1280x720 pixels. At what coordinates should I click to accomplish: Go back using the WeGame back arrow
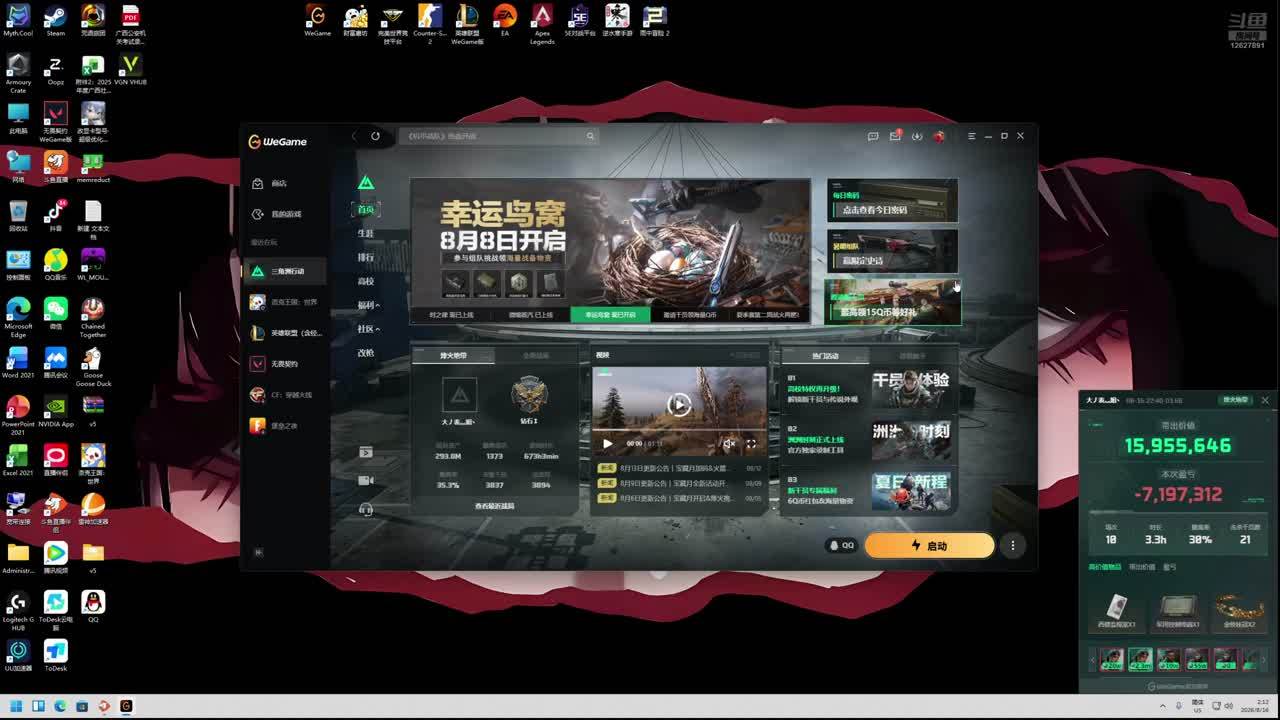(354, 136)
